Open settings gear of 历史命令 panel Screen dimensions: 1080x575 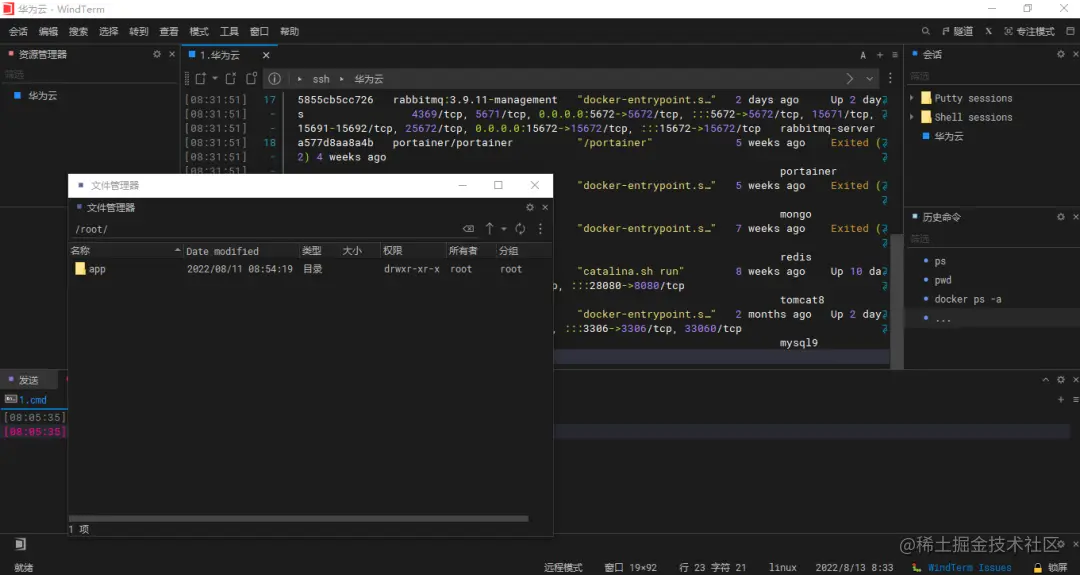click(x=1061, y=217)
